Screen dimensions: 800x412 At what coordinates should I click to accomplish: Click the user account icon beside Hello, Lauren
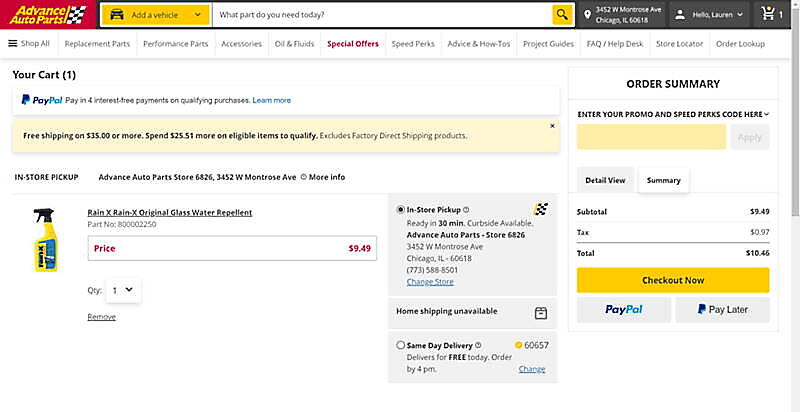680,15
